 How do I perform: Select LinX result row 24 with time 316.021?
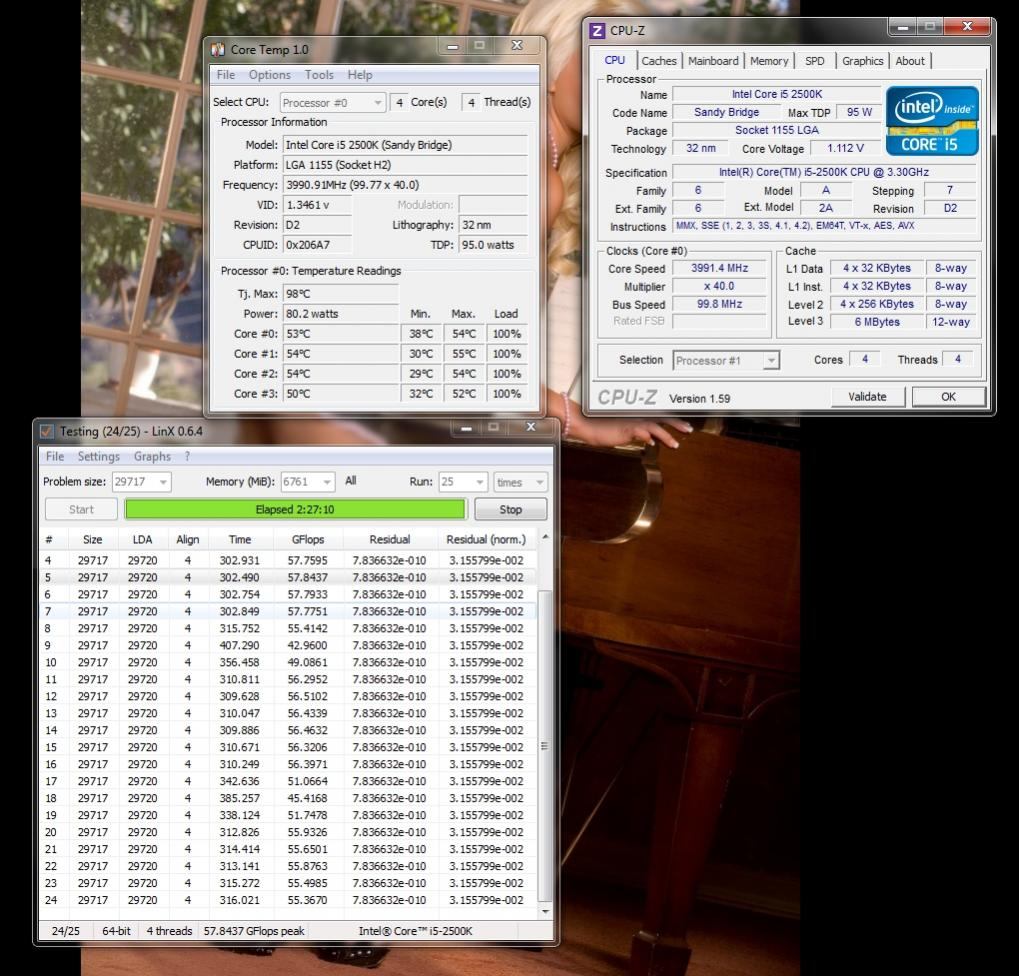(288, 900)
